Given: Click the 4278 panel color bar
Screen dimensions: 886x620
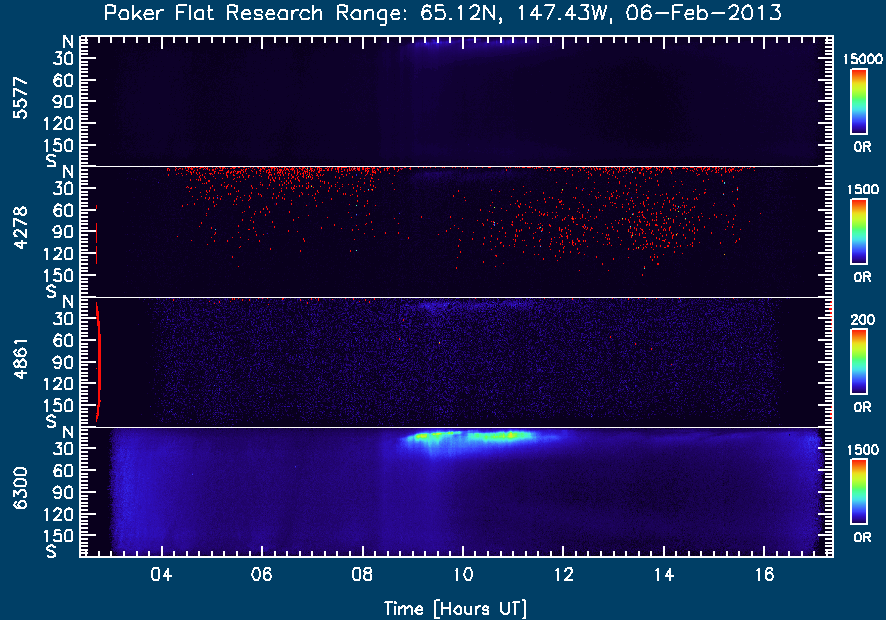Looking at the screenshot, I should click(859, 232).
